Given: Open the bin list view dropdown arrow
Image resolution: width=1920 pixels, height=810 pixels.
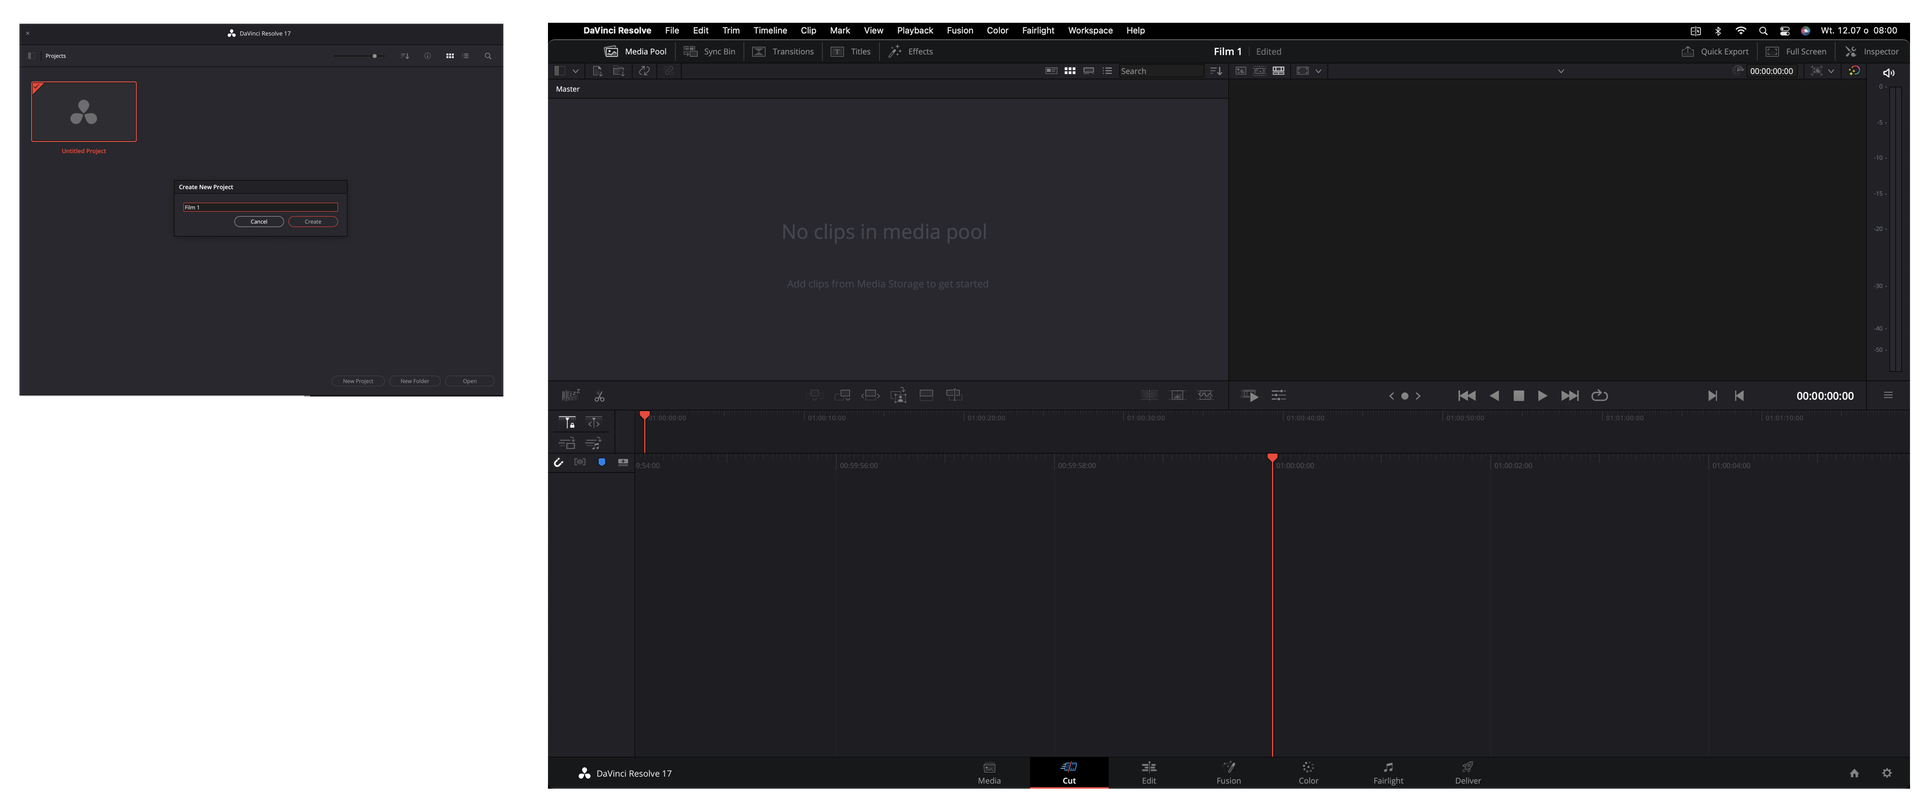Looking at the screenshot, I should [x=575, y=71].
